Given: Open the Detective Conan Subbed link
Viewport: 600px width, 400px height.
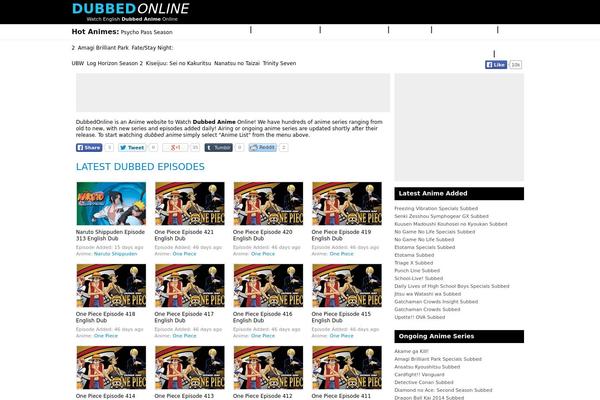Looking at the screenshot, I should (424, 382).
